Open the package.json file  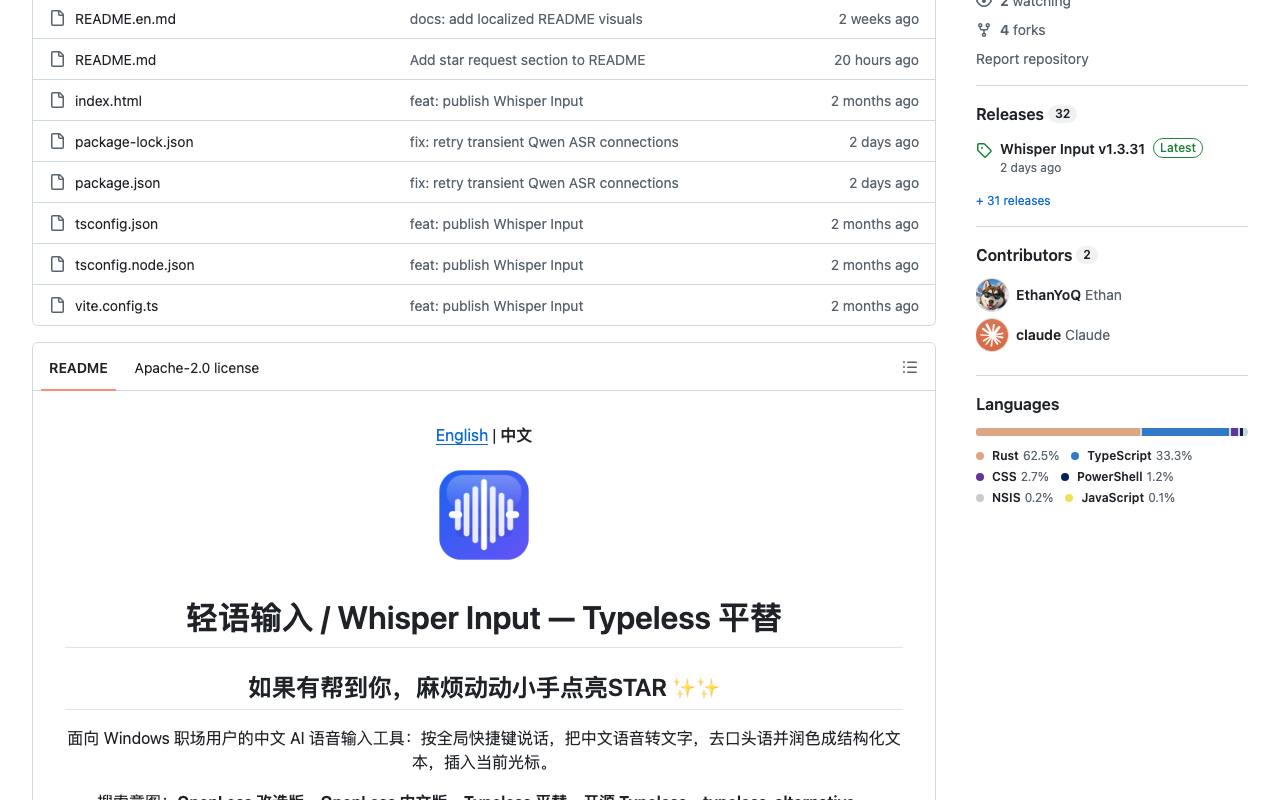click(x=117, y=183)
